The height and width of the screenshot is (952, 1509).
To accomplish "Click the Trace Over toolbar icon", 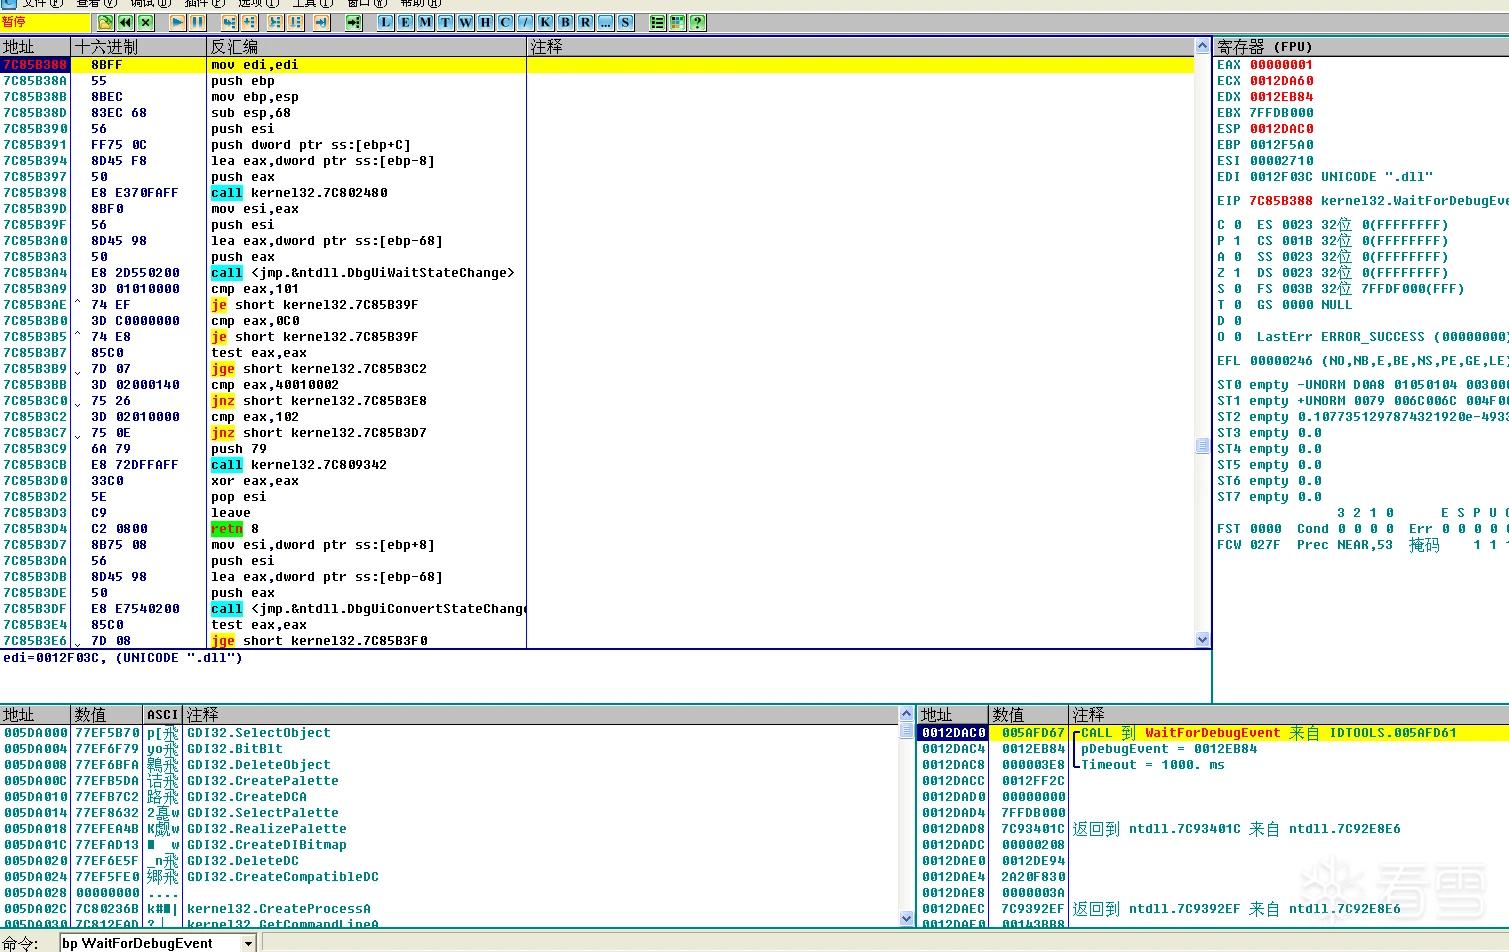I will (x=295, y=22).
